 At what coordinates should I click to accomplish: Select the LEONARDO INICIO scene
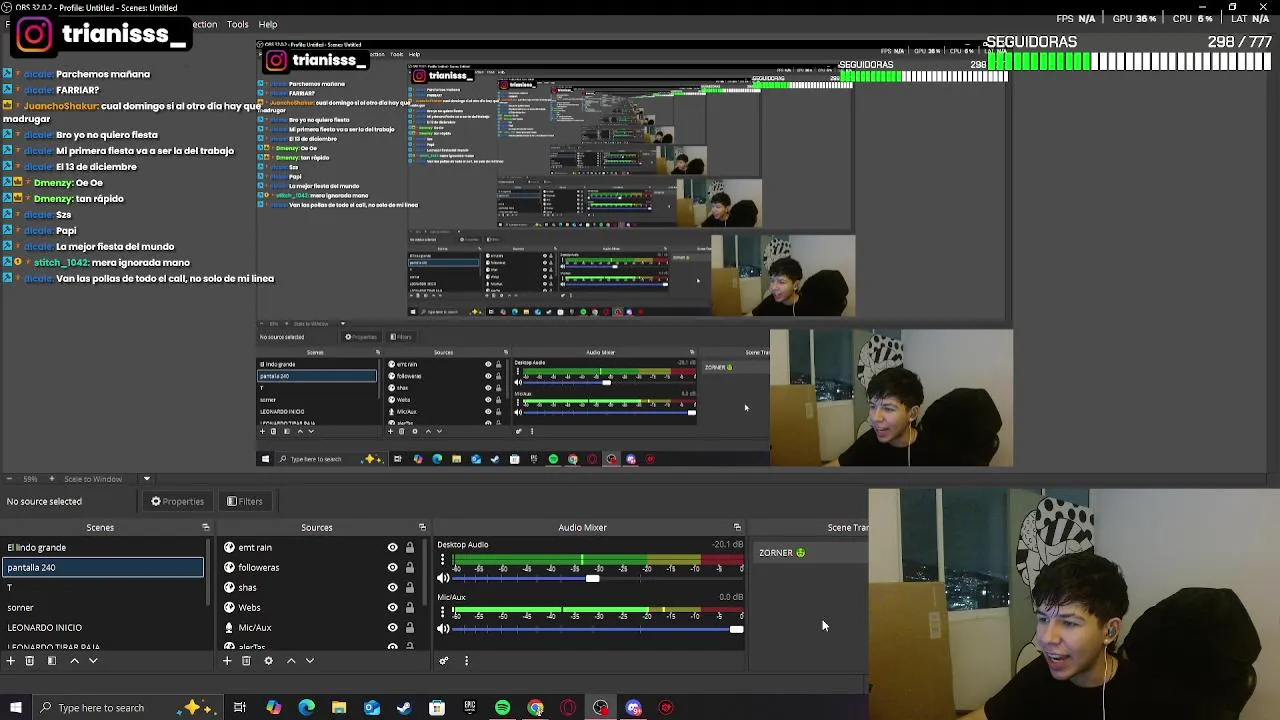[x=102, y=627]
